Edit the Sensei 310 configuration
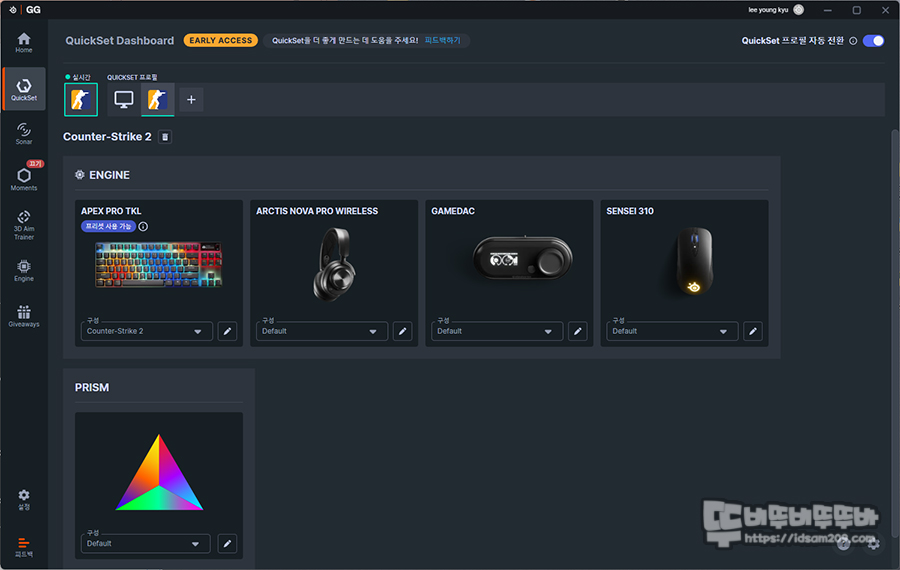 point(752,331)
